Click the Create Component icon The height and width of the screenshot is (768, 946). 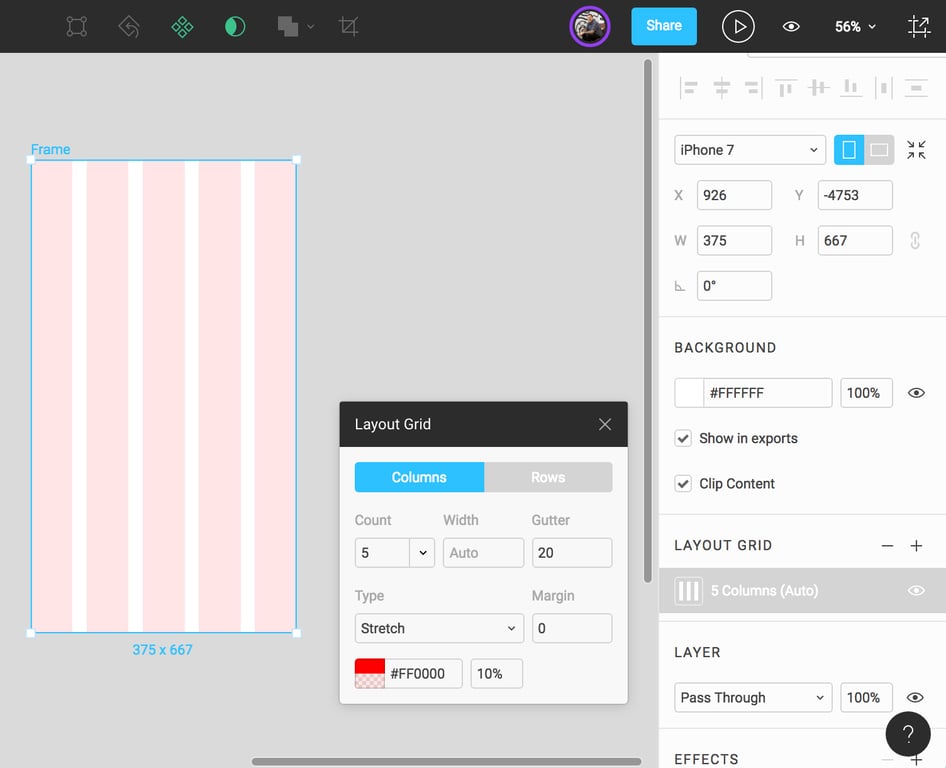tap(182, 27)
